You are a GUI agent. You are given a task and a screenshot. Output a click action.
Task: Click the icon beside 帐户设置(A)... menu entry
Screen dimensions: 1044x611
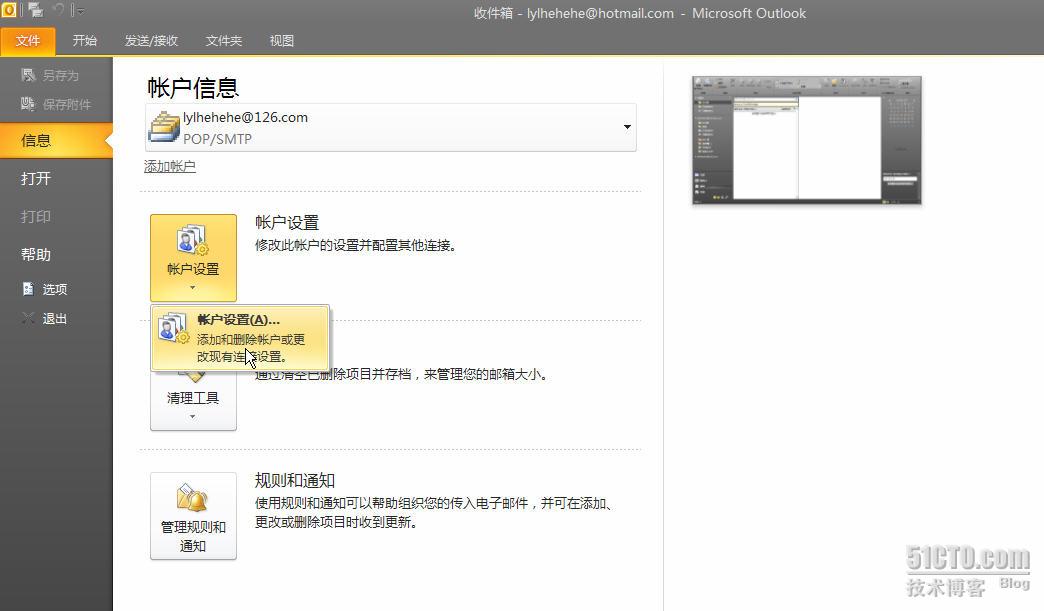173,328
